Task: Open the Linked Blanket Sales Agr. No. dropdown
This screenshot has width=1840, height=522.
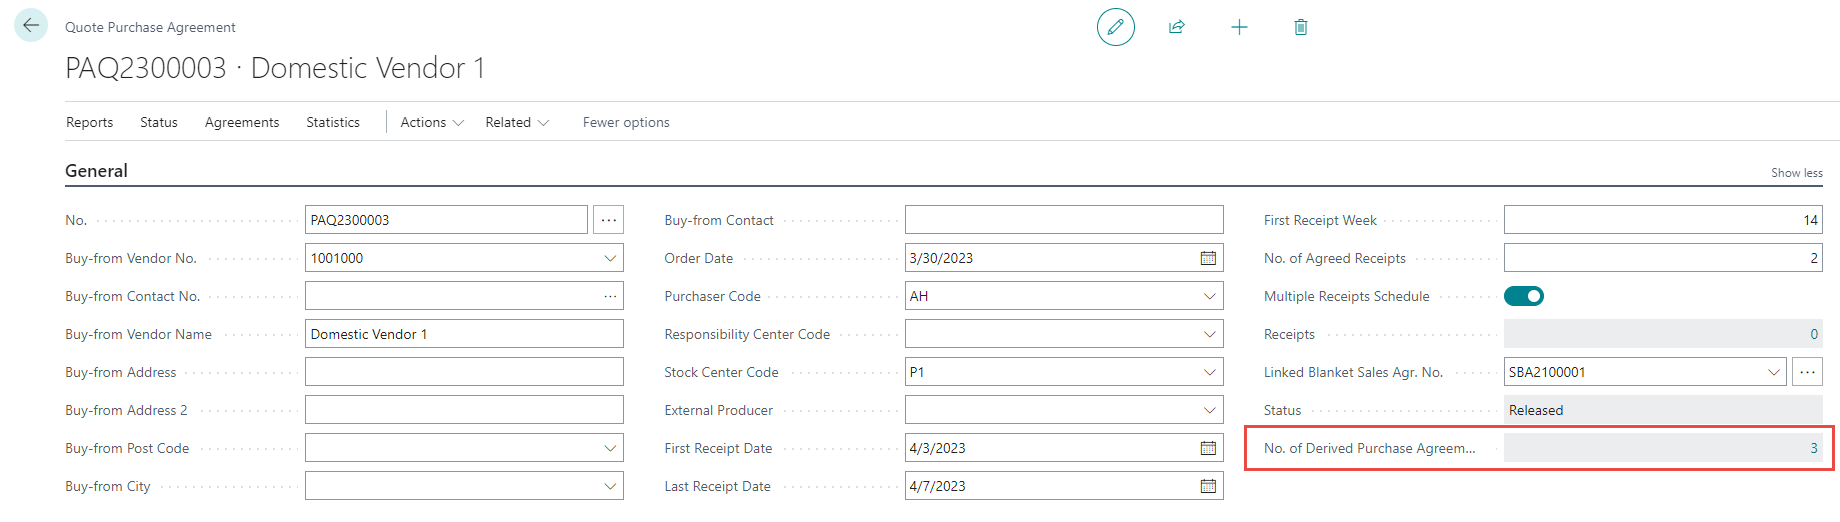Action: [1773, 372]
